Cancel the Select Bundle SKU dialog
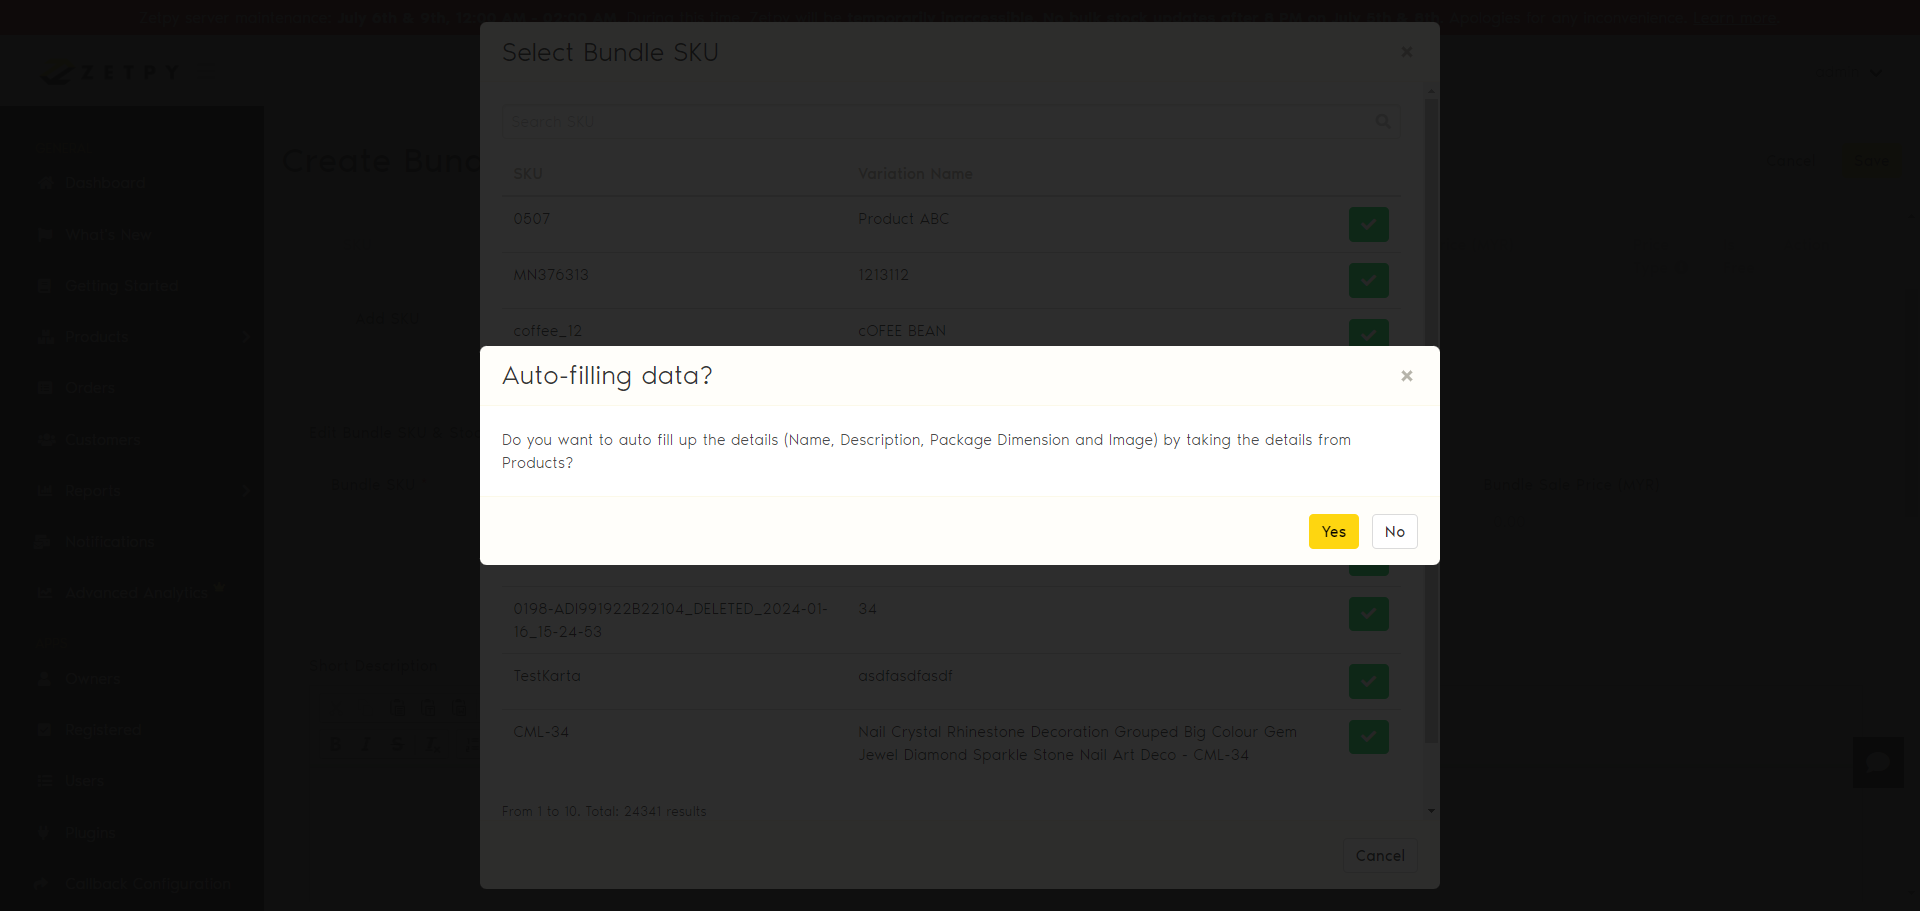This screenshot has width=1920, height=911. pos(1380,855)
